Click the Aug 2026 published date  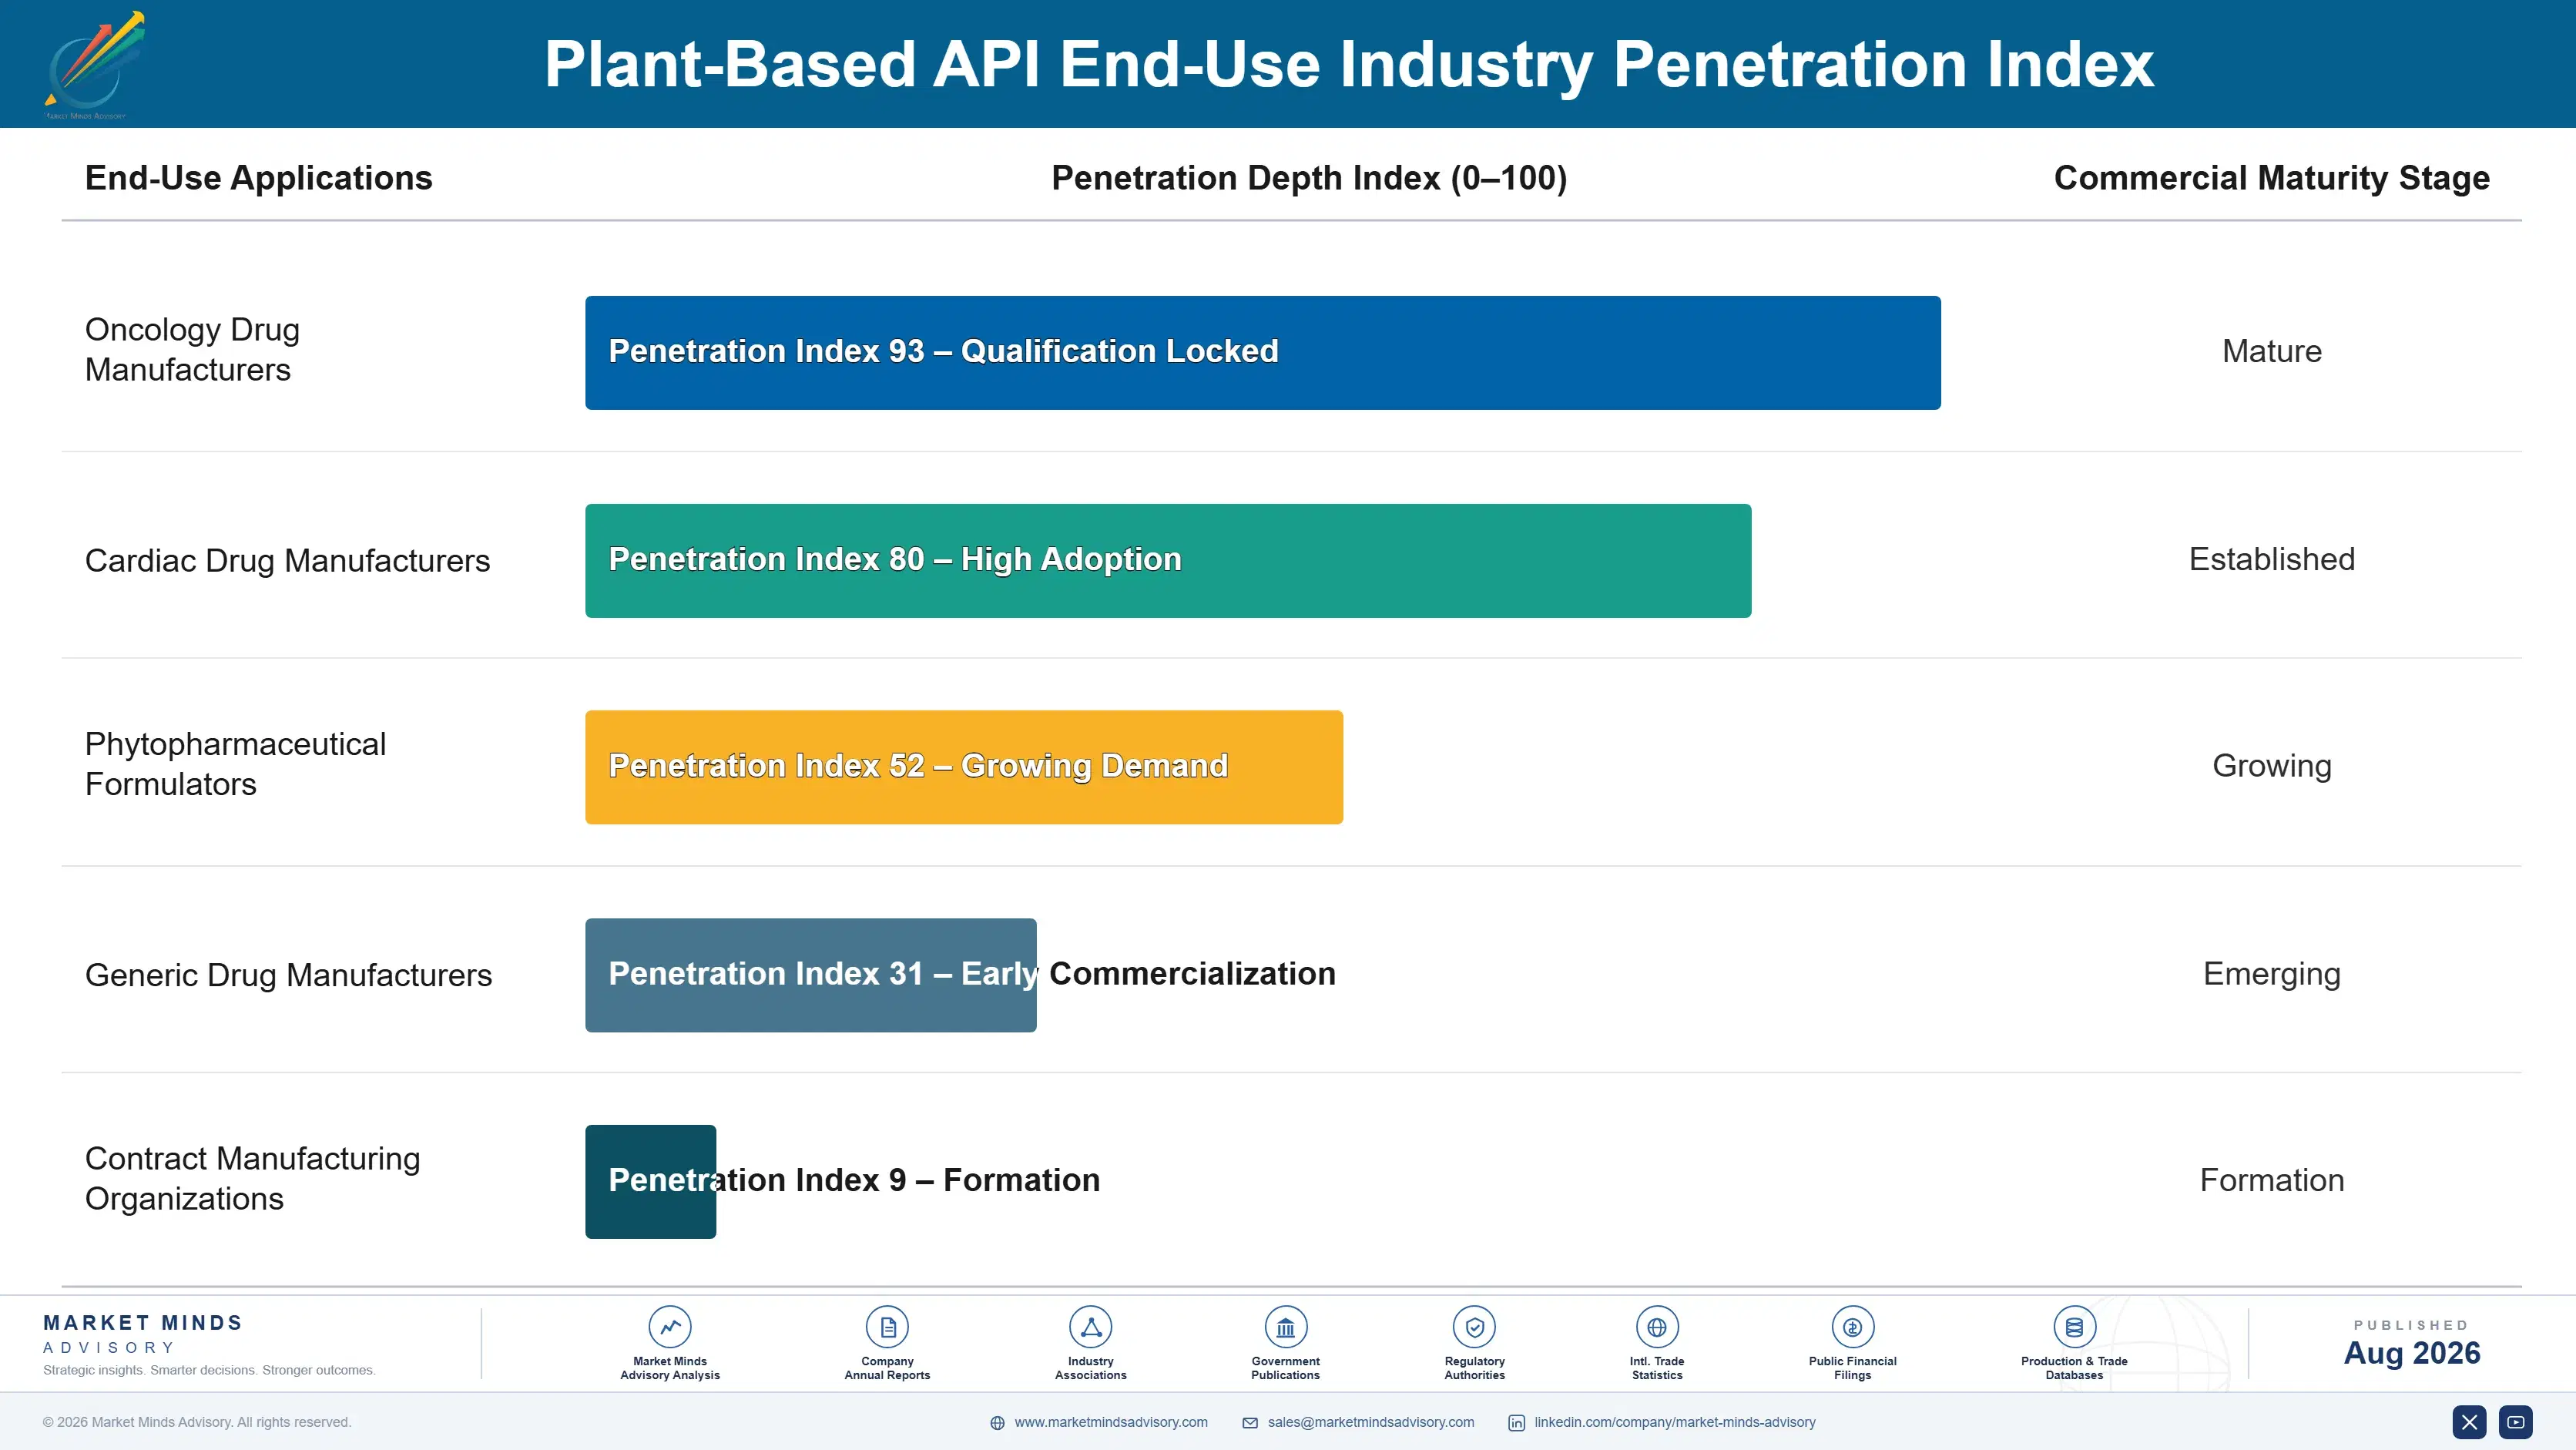click(x=2411, y=1353)
